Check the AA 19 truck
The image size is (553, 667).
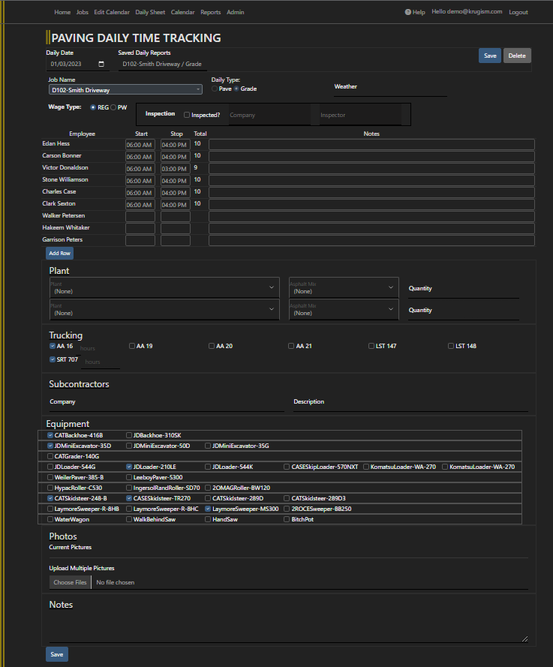coord(132,346)
